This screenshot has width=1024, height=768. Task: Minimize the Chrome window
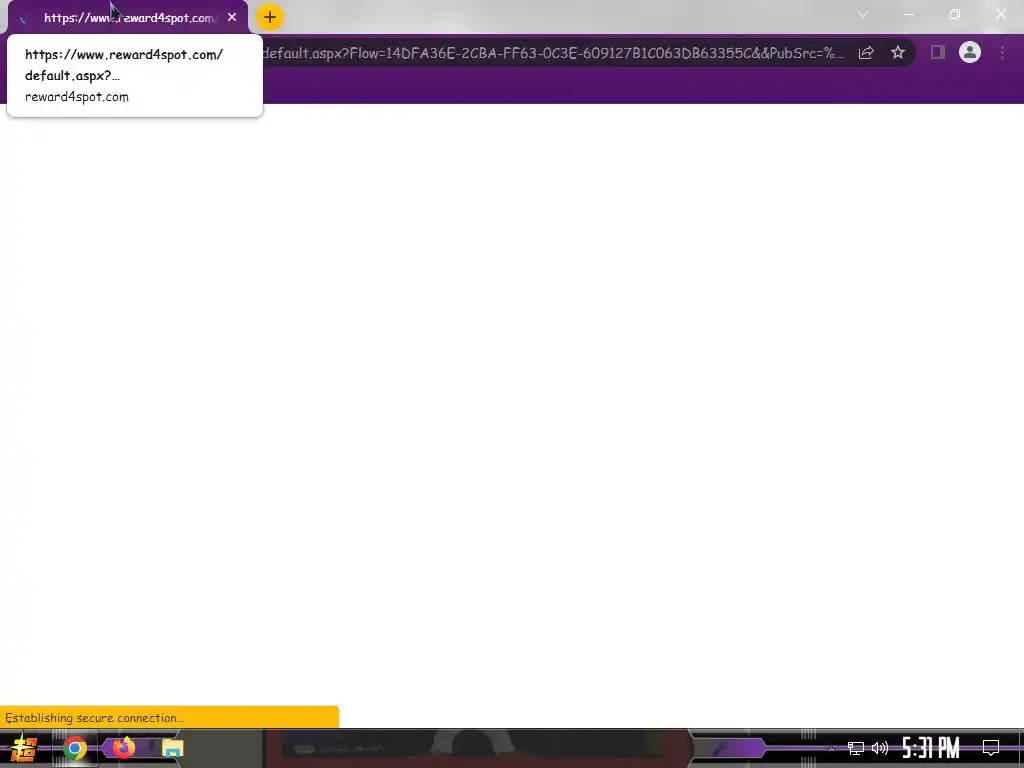tap(909, 14)
